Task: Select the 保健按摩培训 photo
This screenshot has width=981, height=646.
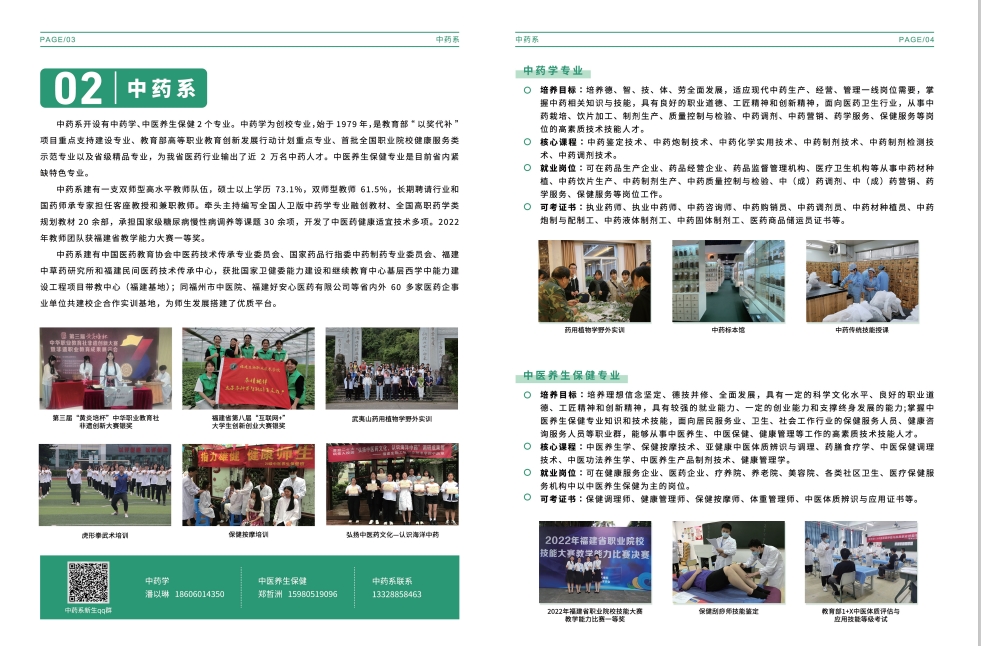Action: pyautogui.click(x=248, y=485)
